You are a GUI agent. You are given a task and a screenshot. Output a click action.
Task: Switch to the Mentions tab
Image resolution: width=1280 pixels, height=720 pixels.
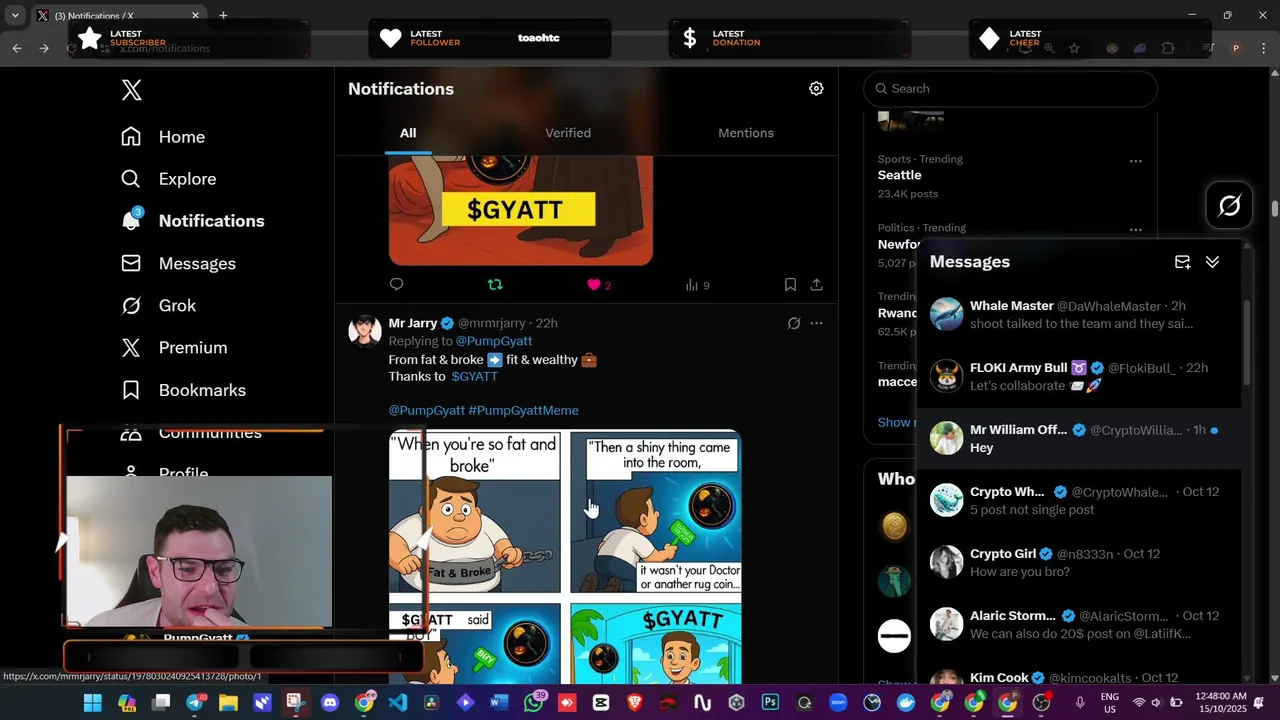point(746,133)
